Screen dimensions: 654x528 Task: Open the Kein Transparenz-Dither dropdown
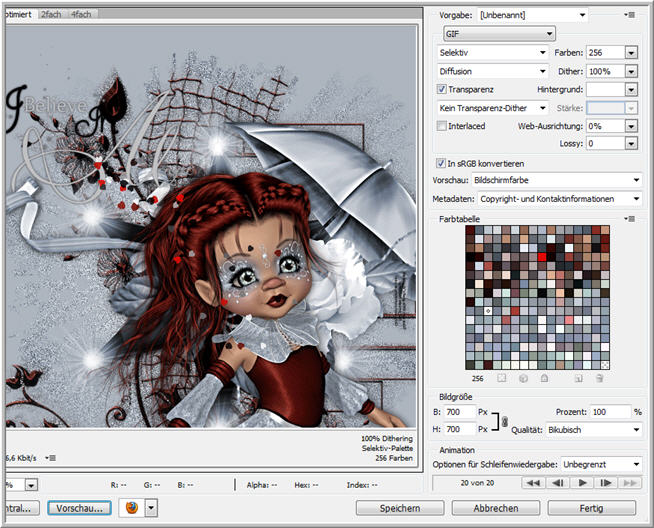click(492, 108)
